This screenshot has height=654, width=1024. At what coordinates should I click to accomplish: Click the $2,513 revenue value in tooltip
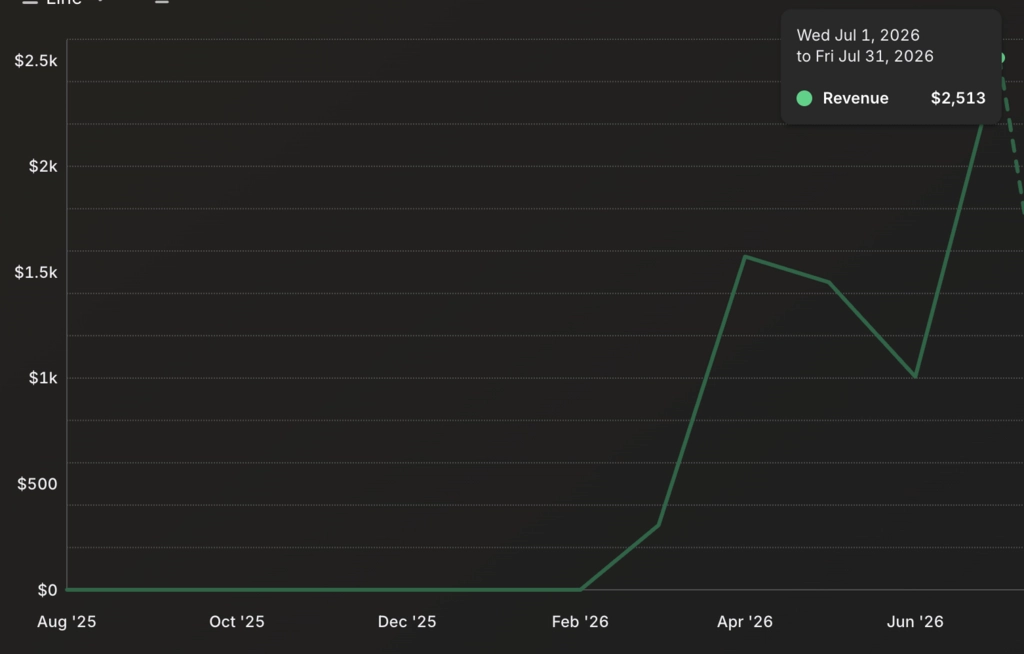click(x=958, y=99)
